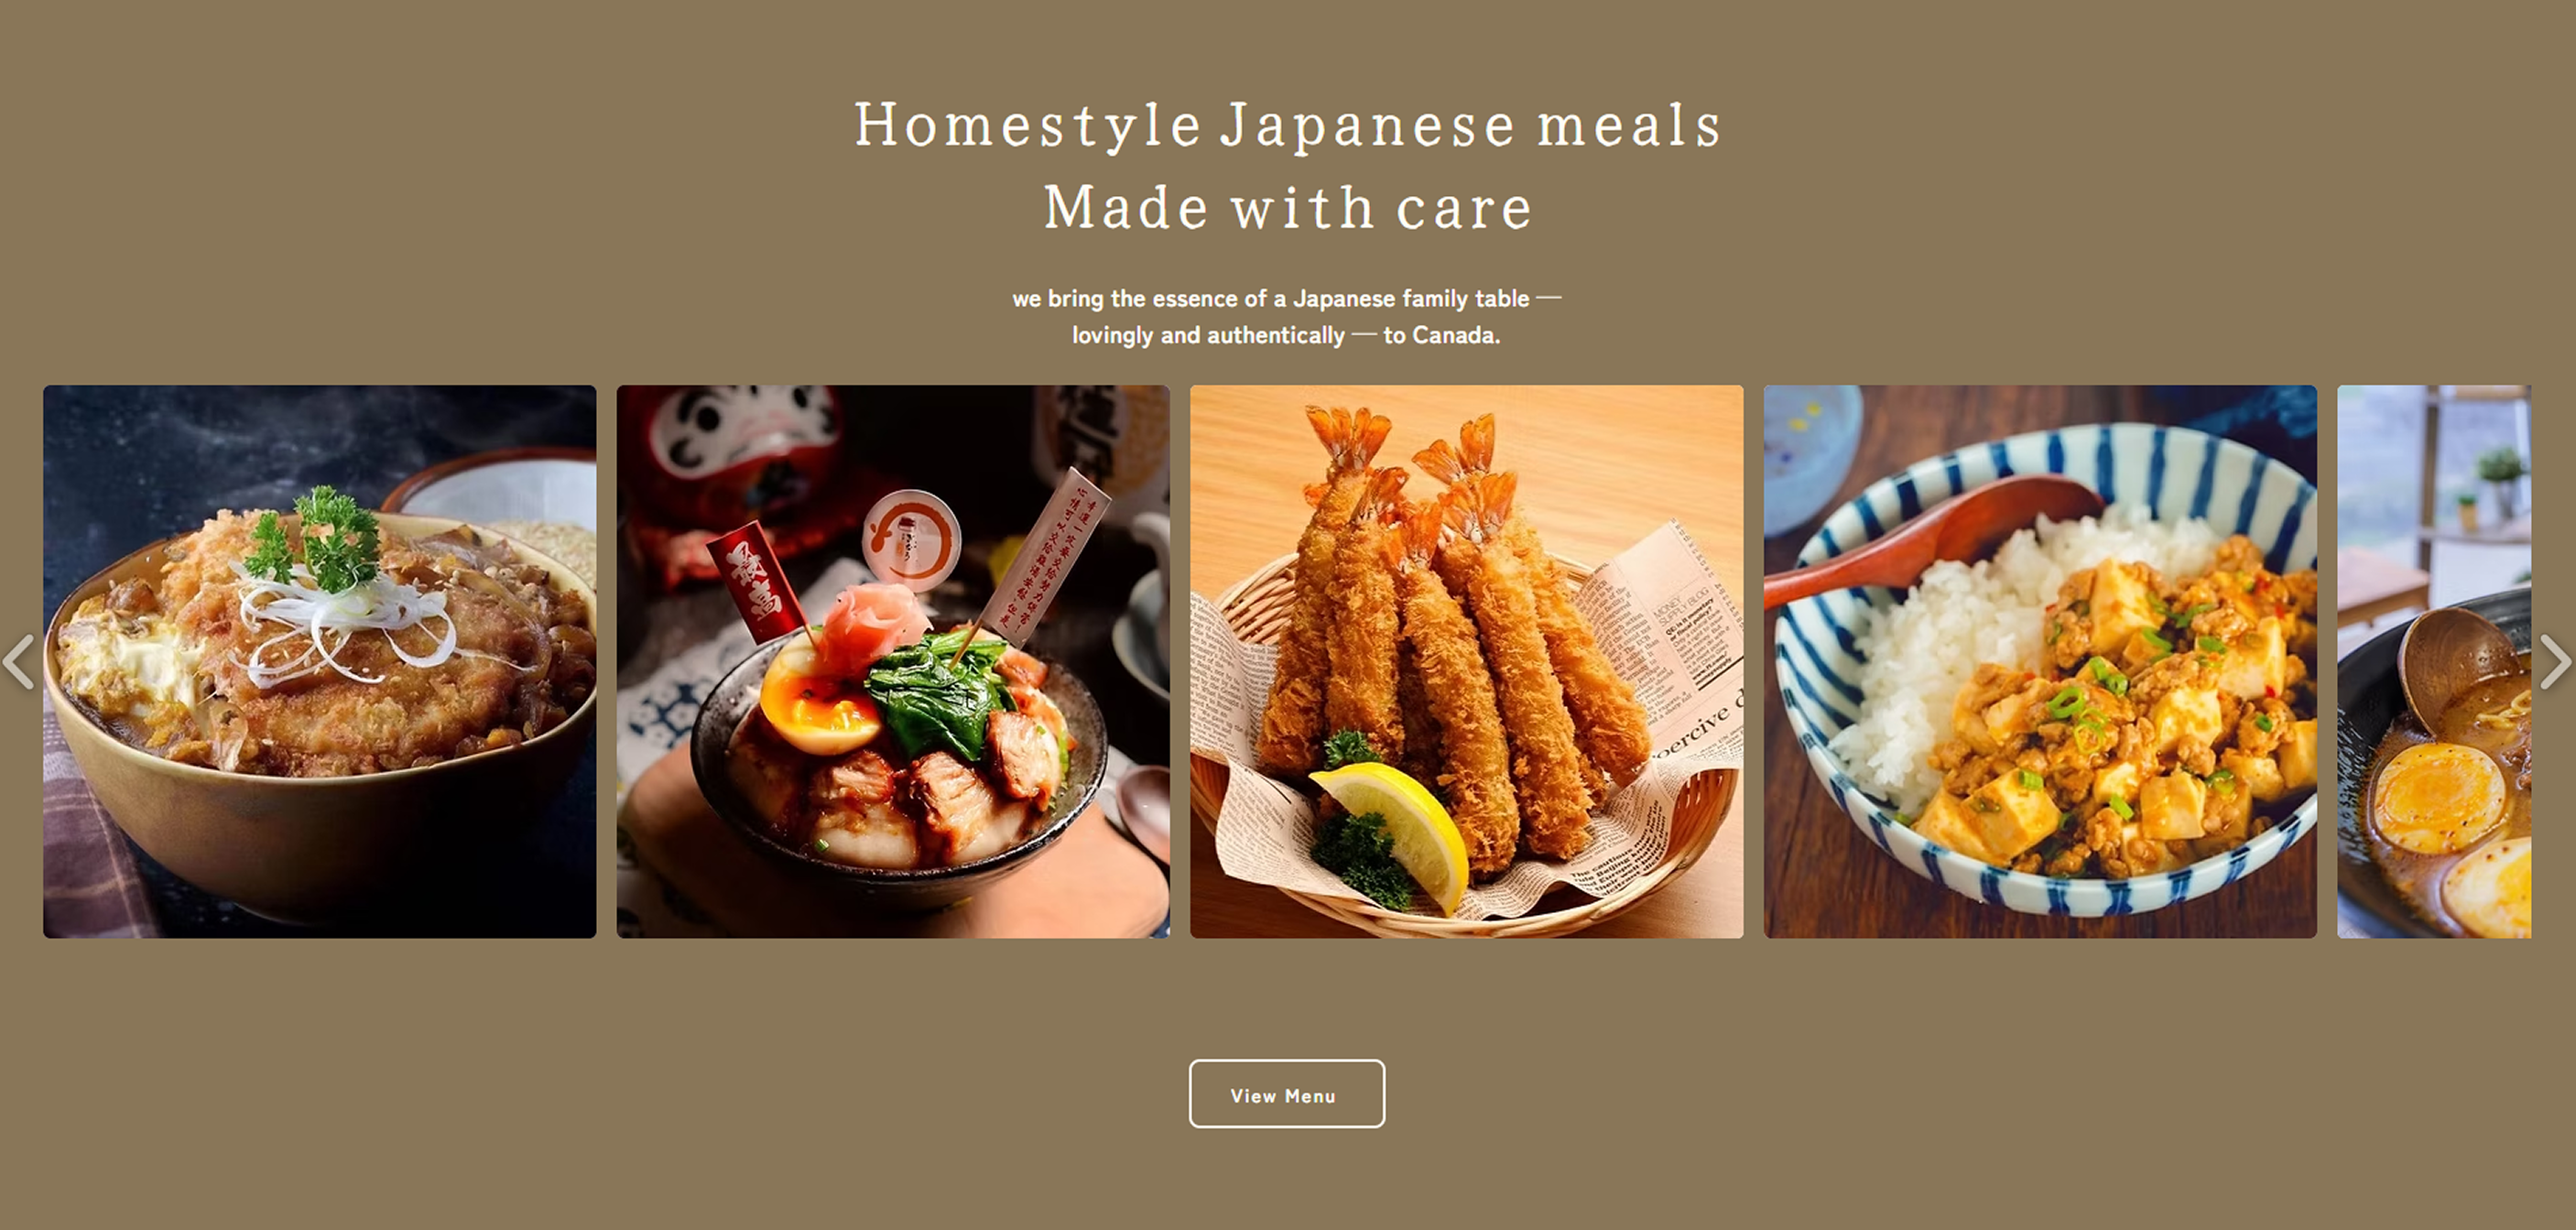Select the katsudon pork cutlet bowl photo
Screen dimensions: 2576x1230
pos(319,661)
